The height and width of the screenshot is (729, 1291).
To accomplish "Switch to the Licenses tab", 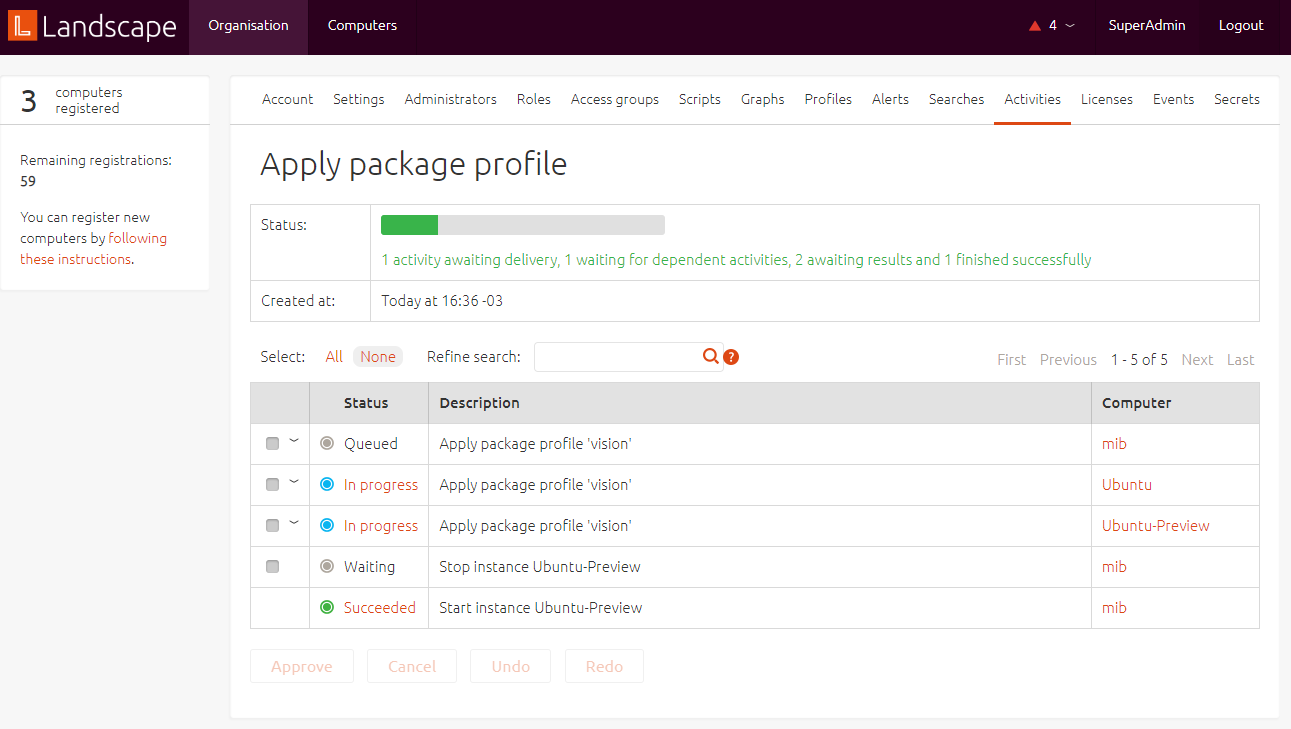I will (1107, 99).
